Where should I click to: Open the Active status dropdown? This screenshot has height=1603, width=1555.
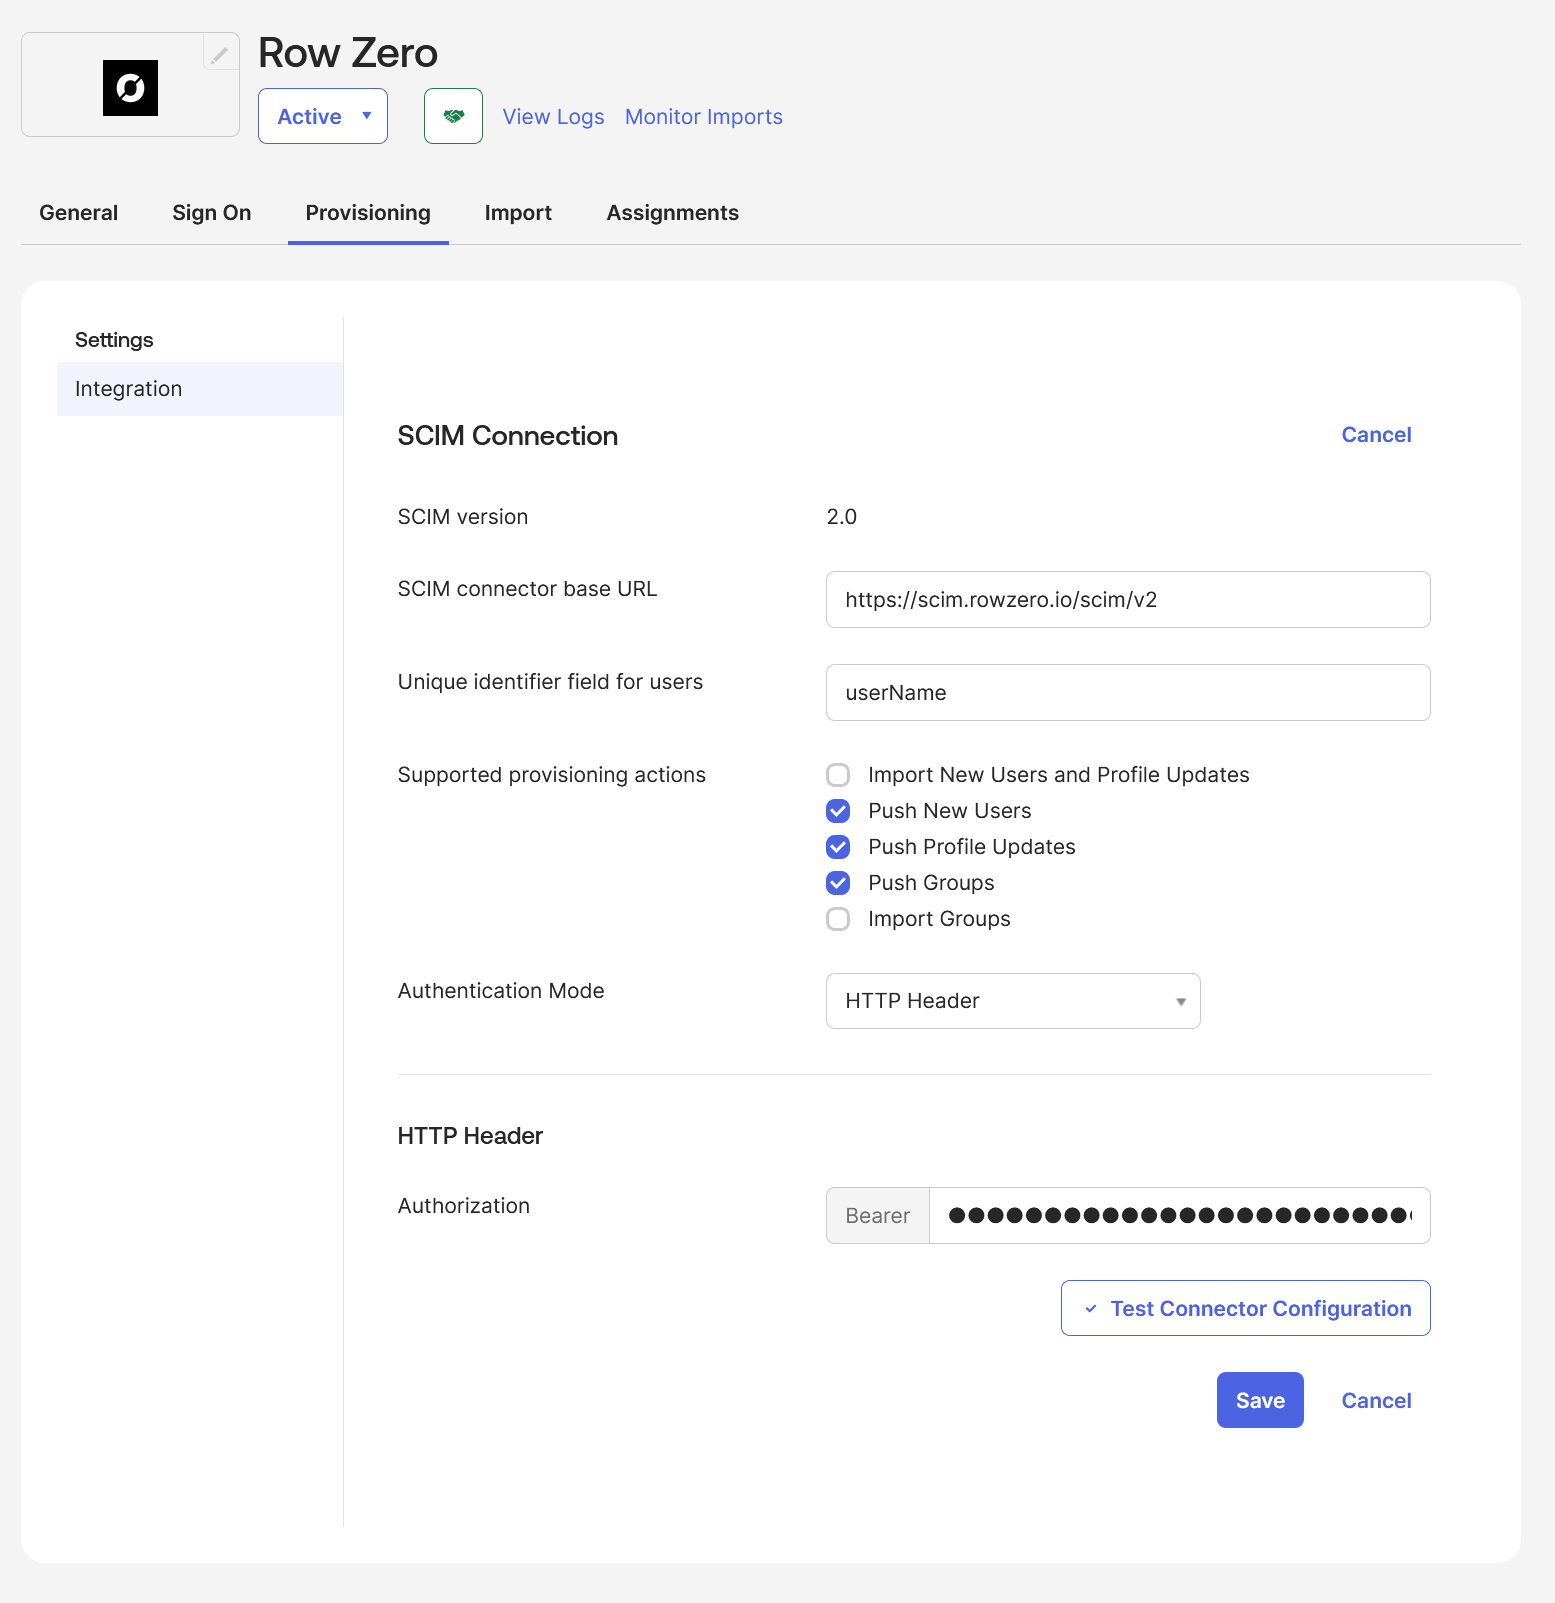tap(322, 116)
